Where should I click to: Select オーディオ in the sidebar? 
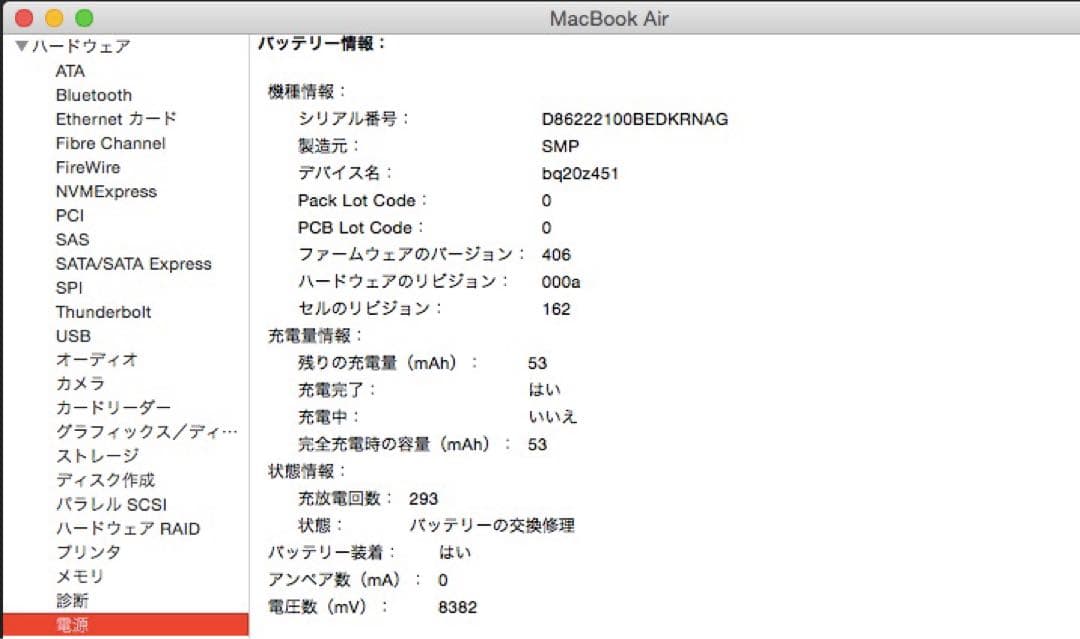pos(96,359)
